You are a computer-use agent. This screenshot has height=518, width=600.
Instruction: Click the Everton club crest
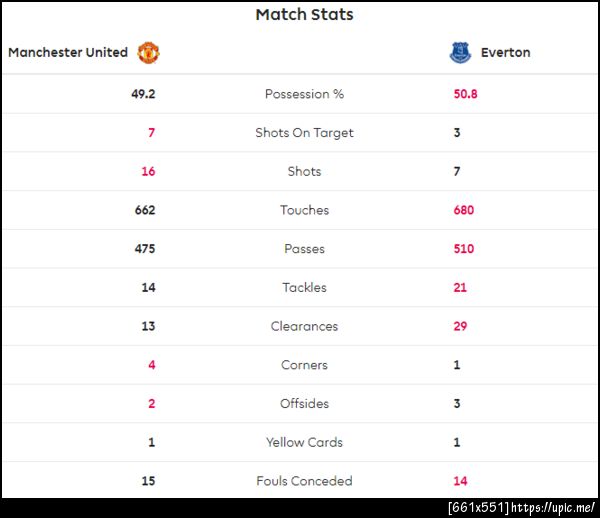point(460,52)
